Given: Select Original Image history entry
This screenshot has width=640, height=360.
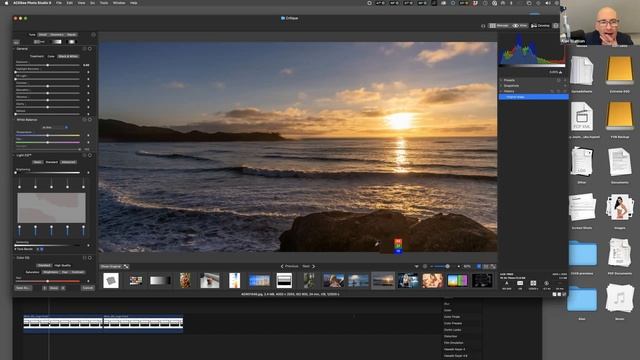Looking at the screenshot, I should (533, 97).
